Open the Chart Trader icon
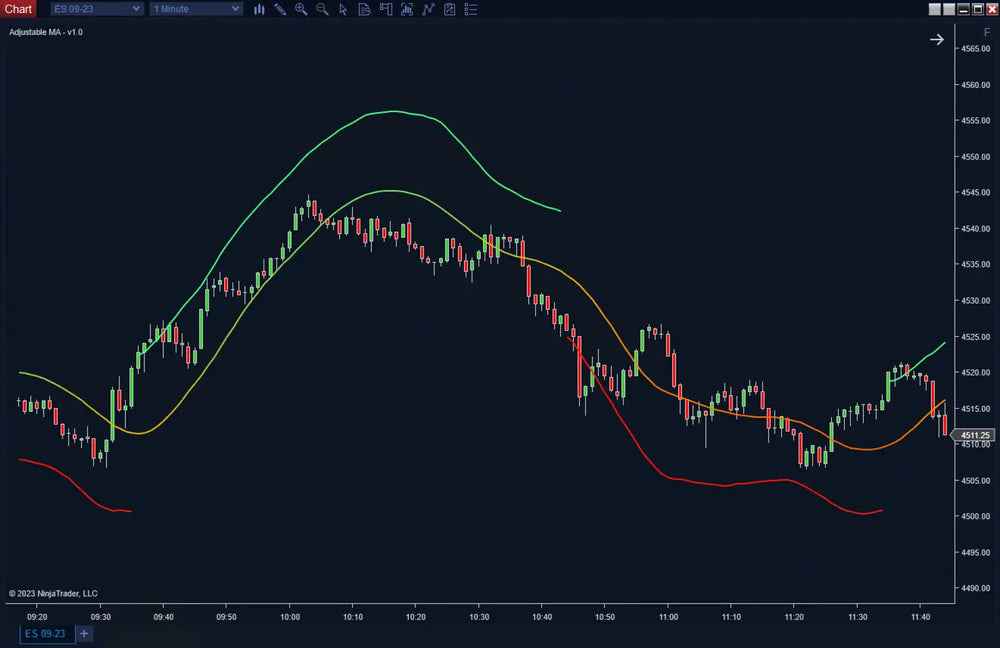 click(385, 9)
